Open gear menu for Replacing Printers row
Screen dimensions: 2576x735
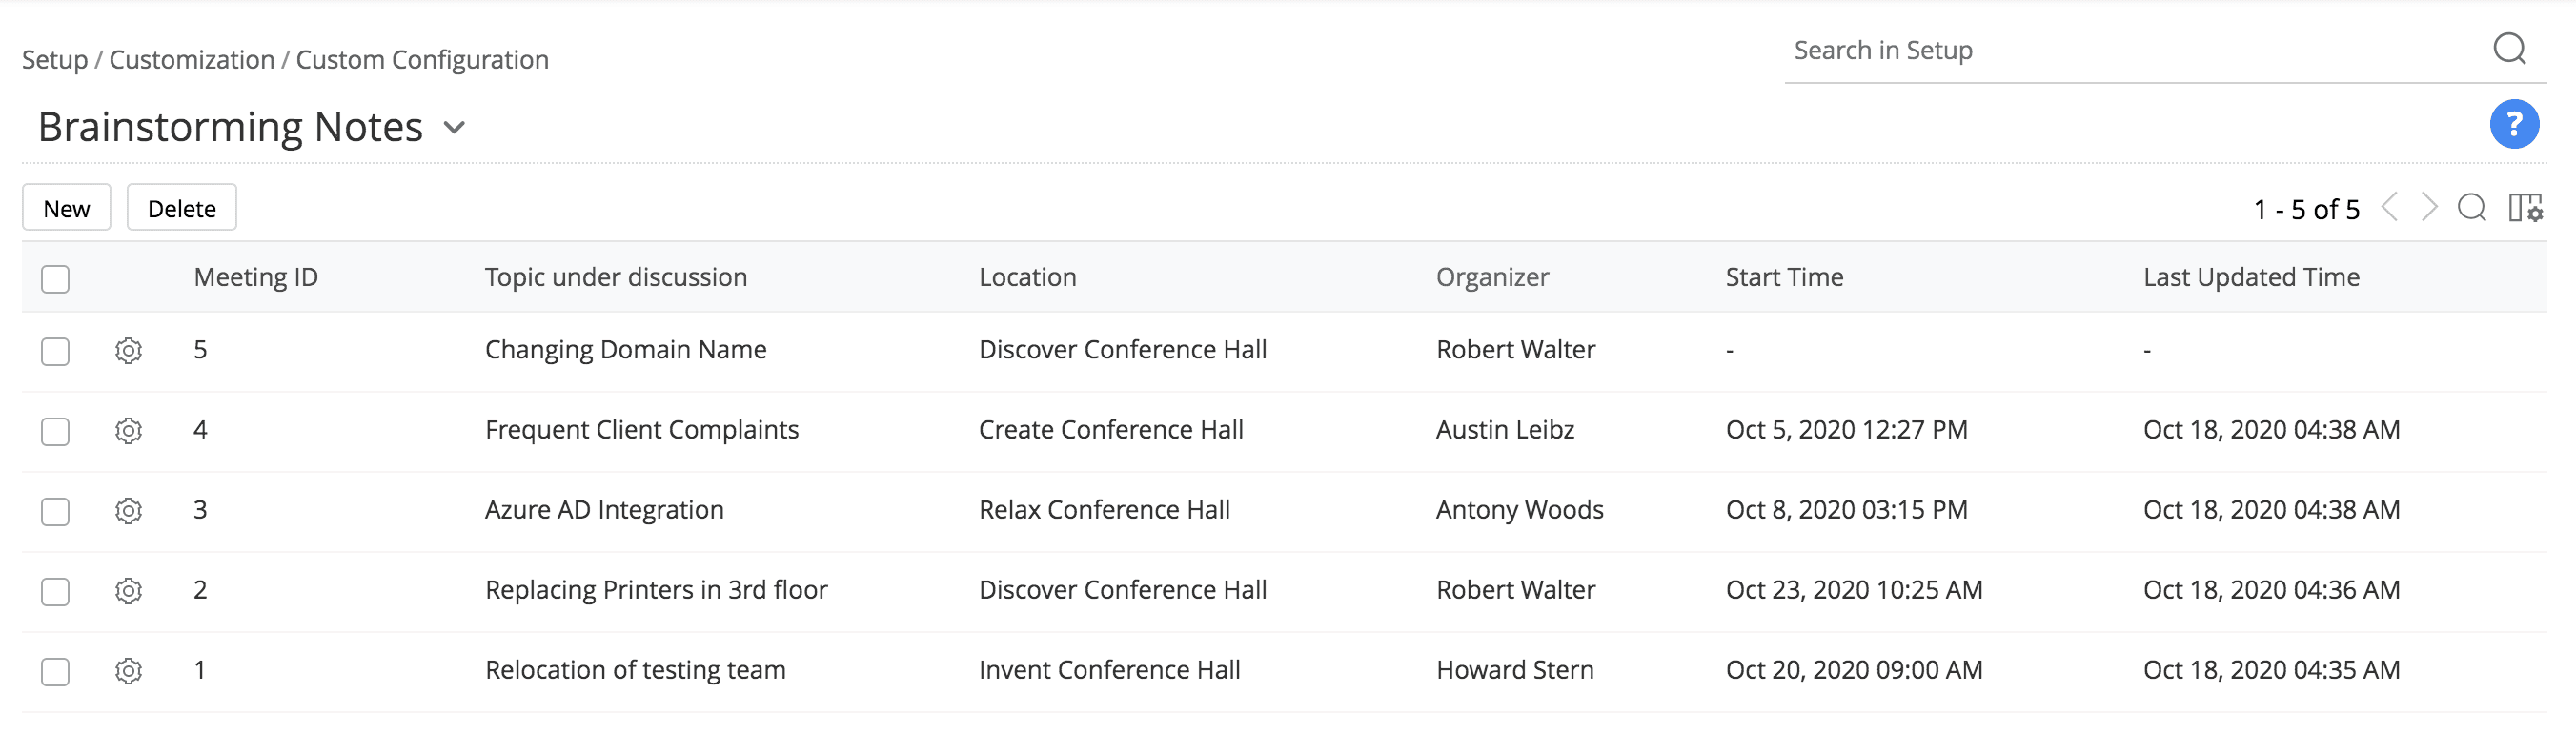(128, 591)
